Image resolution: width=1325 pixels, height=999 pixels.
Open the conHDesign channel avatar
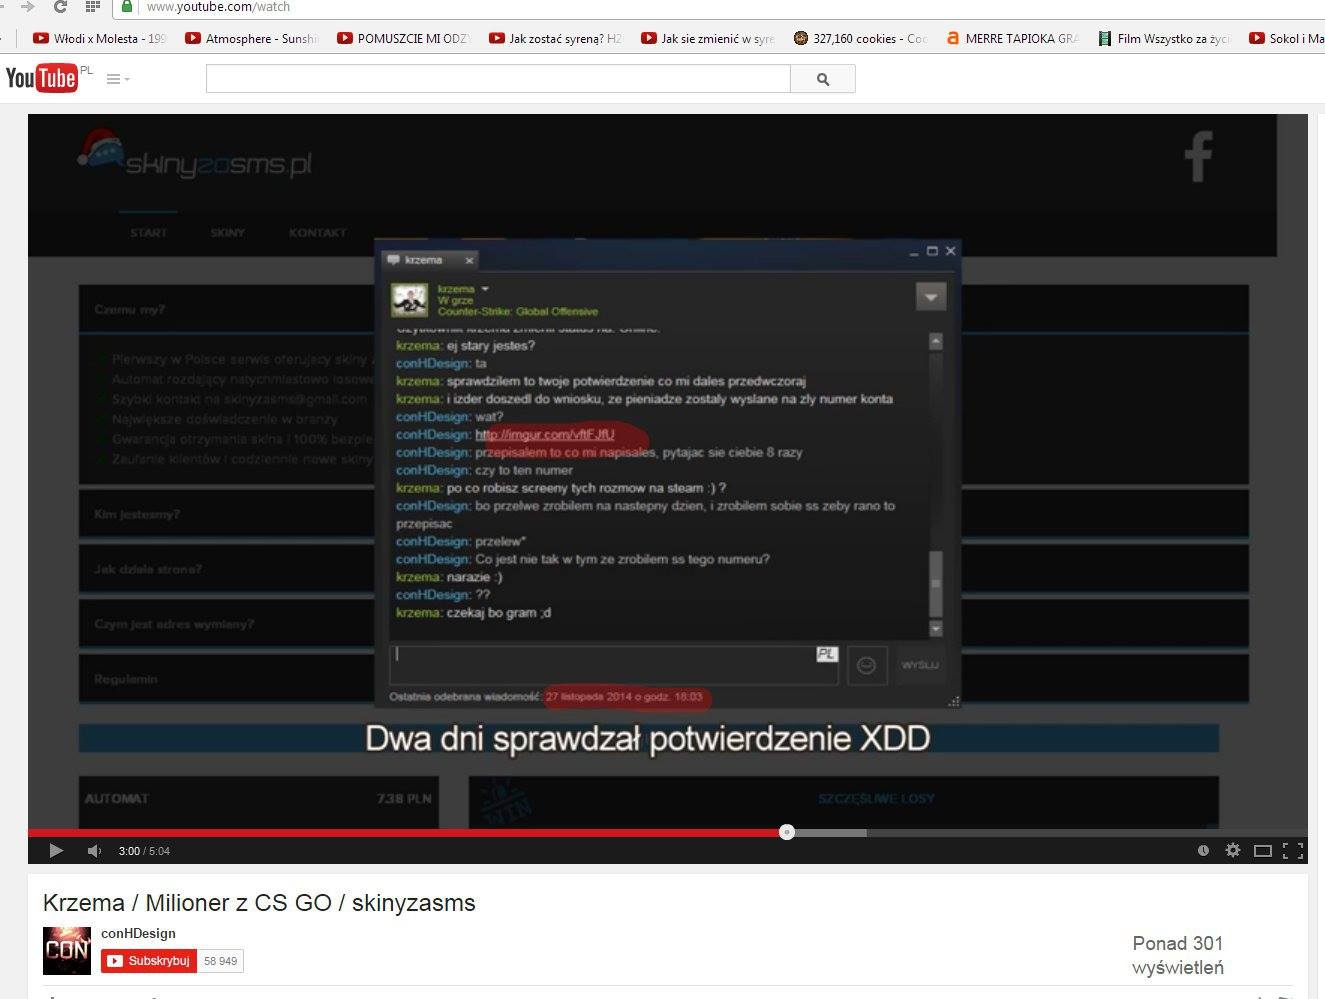coord(67,951)
